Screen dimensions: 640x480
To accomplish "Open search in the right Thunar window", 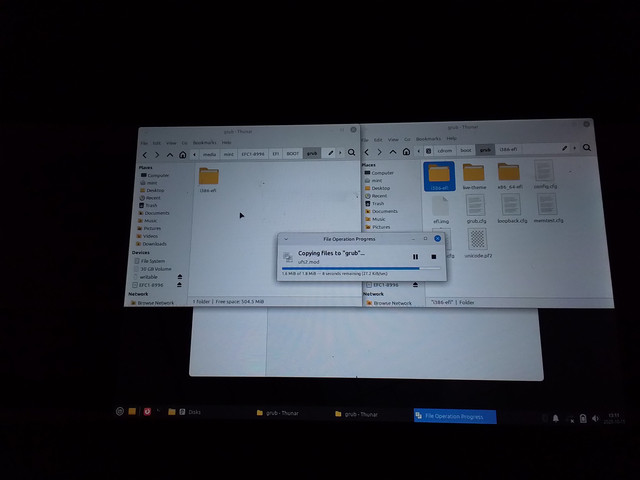I will point(587,147).
